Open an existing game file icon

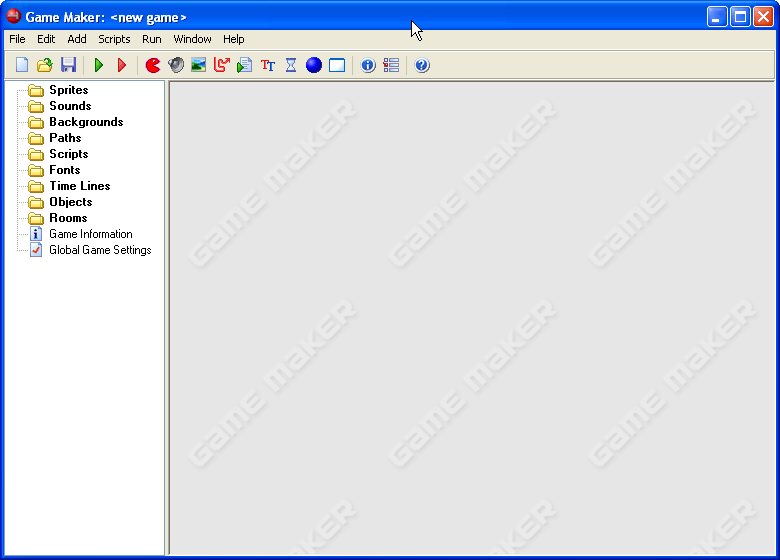pos(45,65)
